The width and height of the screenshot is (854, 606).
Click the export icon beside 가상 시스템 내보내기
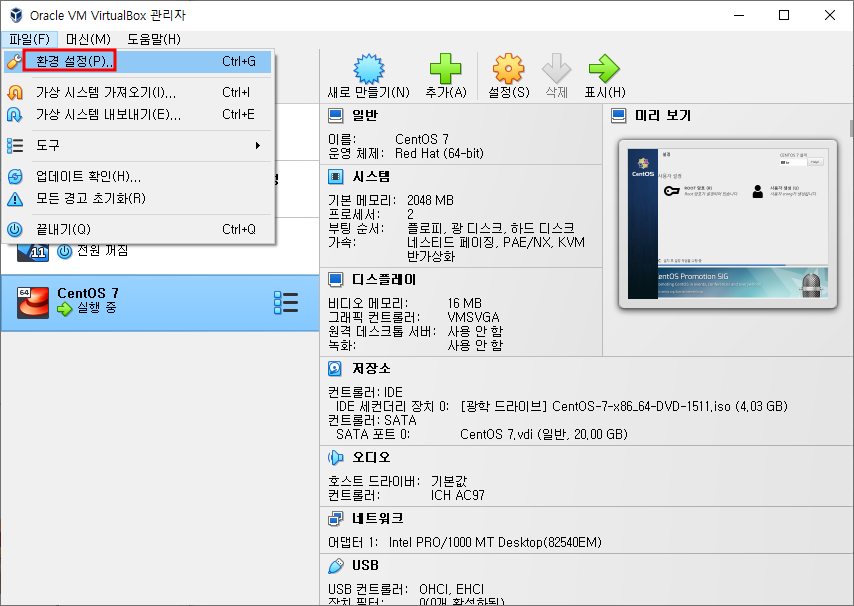tap(15, 114)
